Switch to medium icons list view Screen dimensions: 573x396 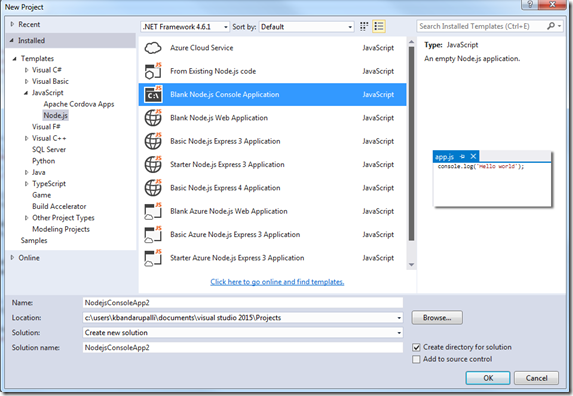coord(379,26)
